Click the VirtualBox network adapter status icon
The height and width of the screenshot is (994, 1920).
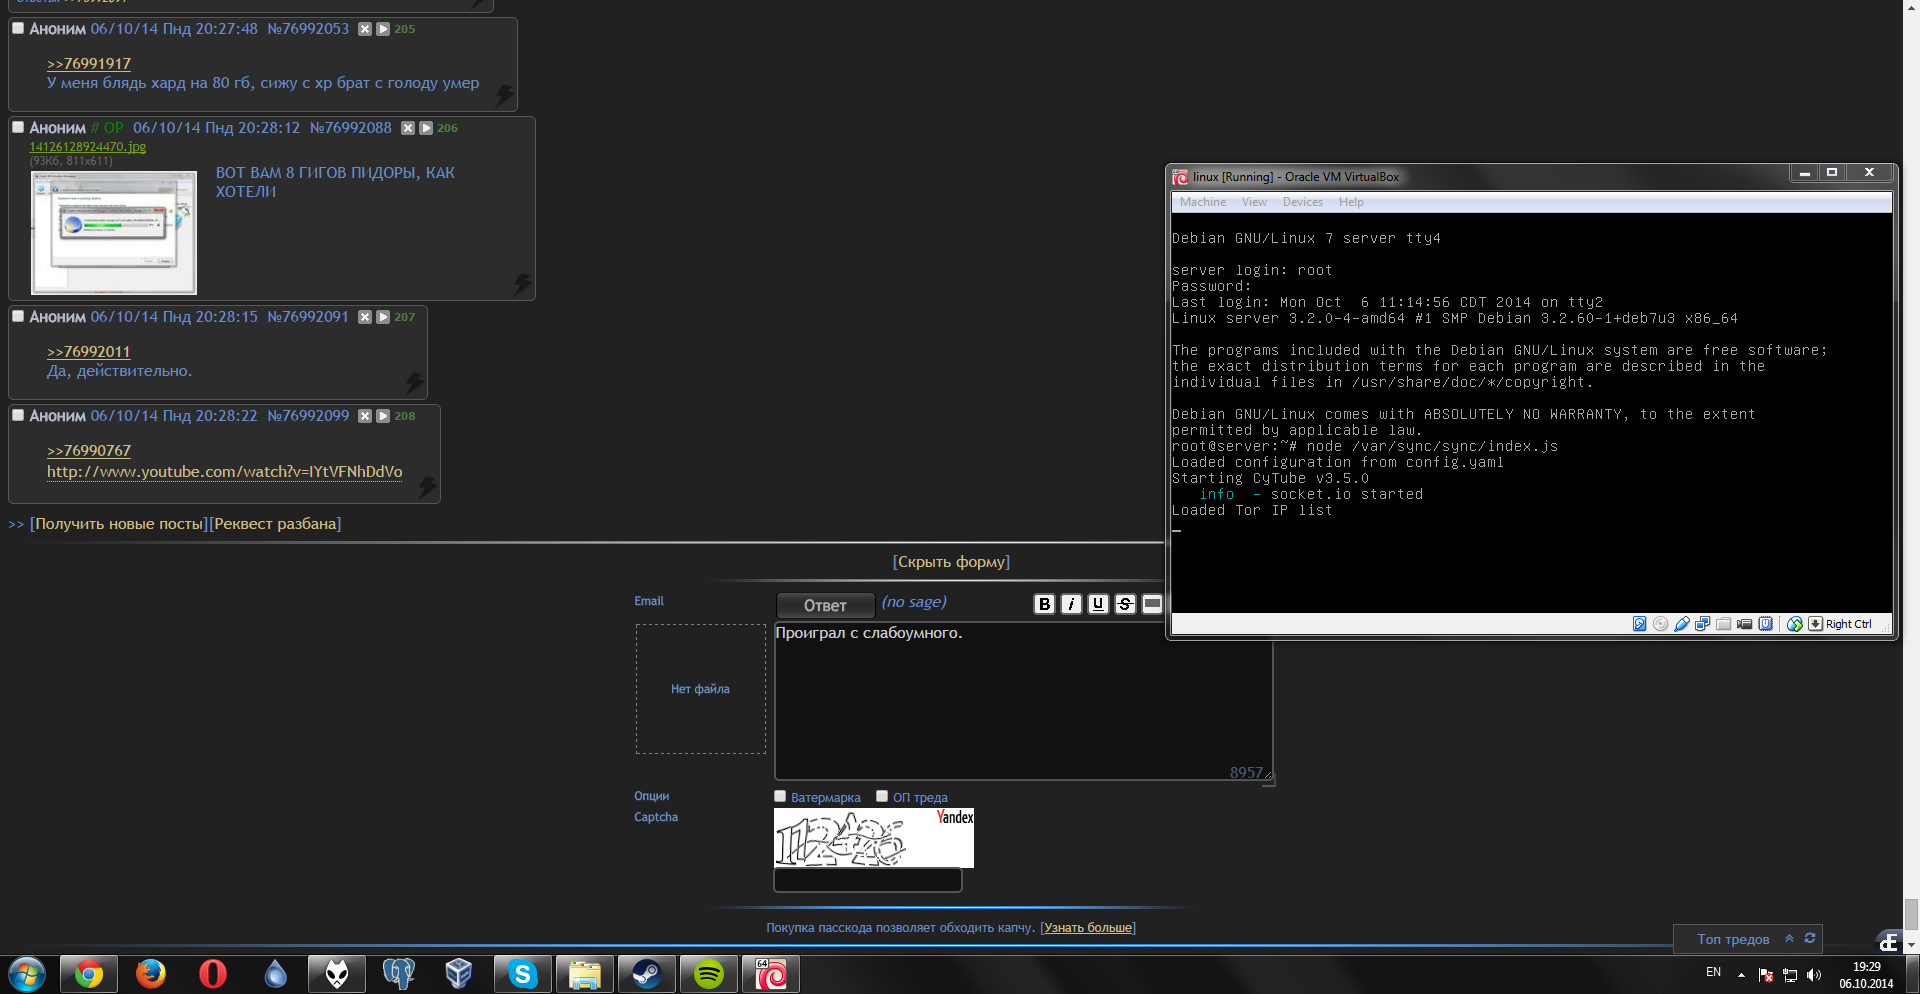coord(1702,624)
